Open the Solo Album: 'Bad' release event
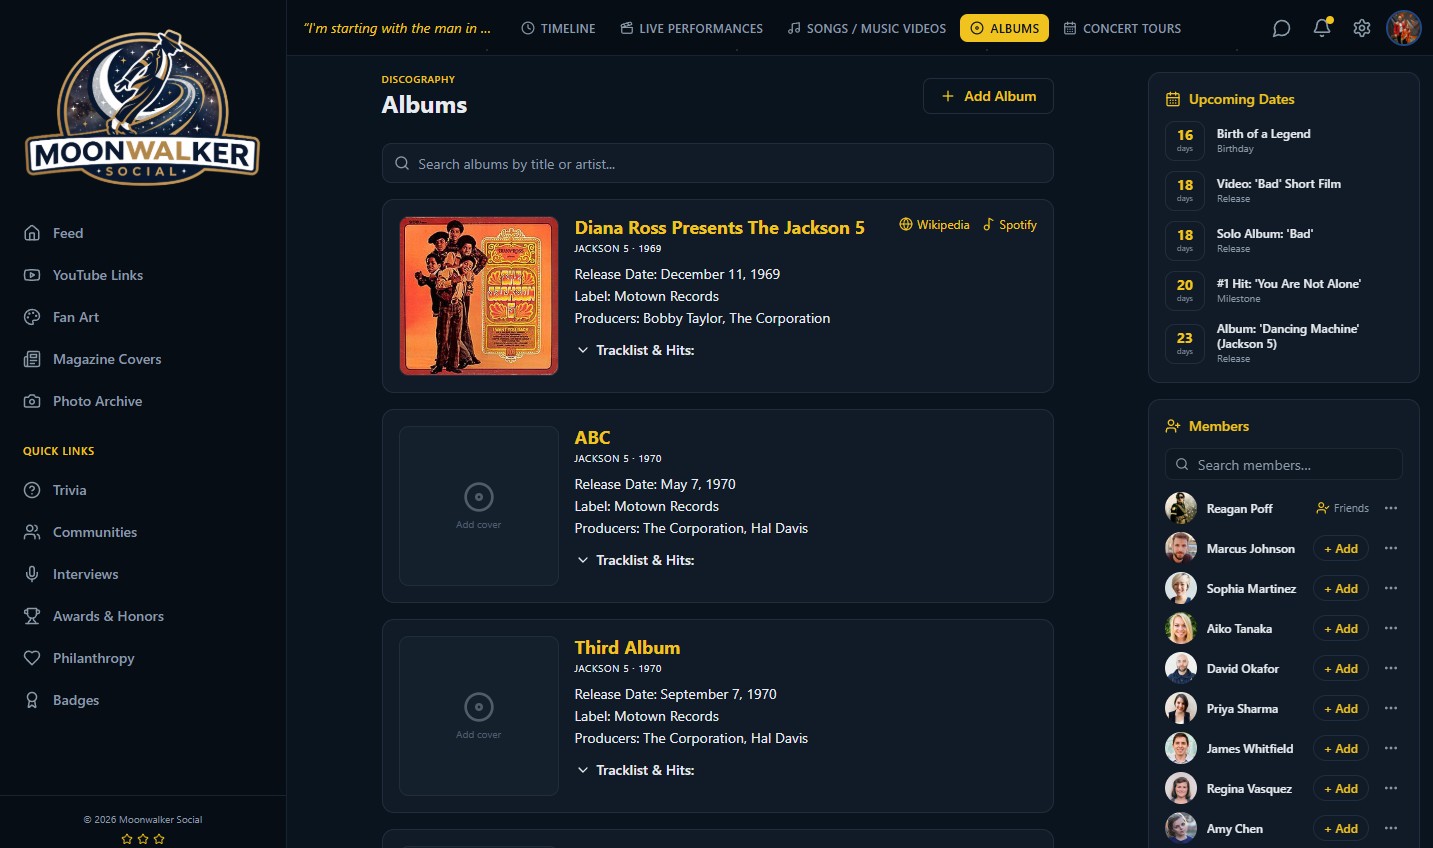The width and height of the screenshot is (1433, 848). point(1284,241)
